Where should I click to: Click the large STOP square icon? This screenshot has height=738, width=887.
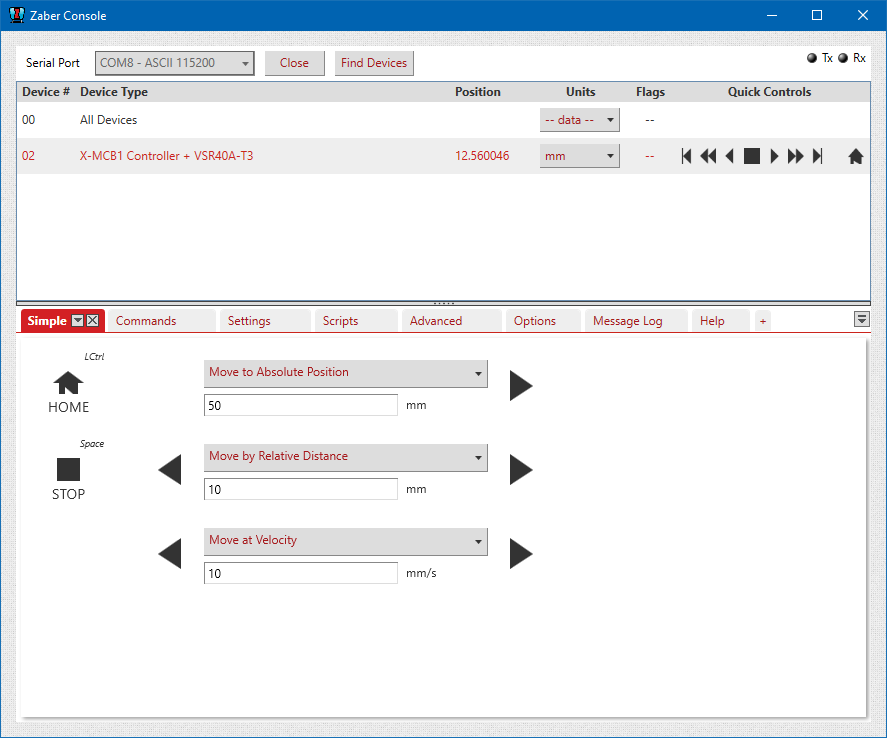click(x=68, y=469)
